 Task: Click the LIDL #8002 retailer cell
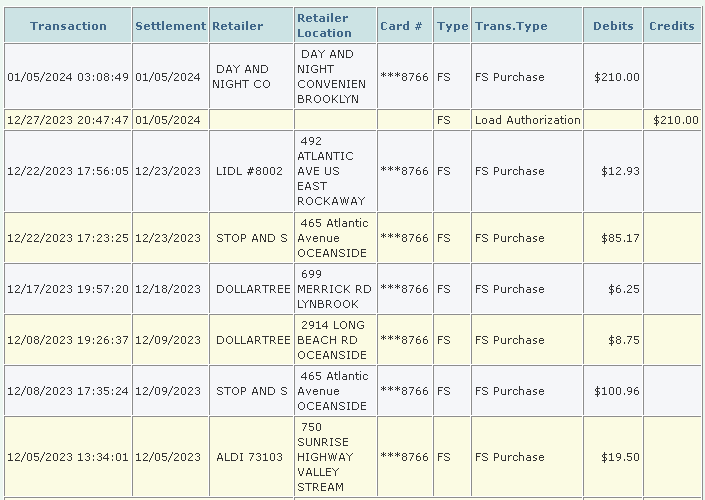coord(249,171)
